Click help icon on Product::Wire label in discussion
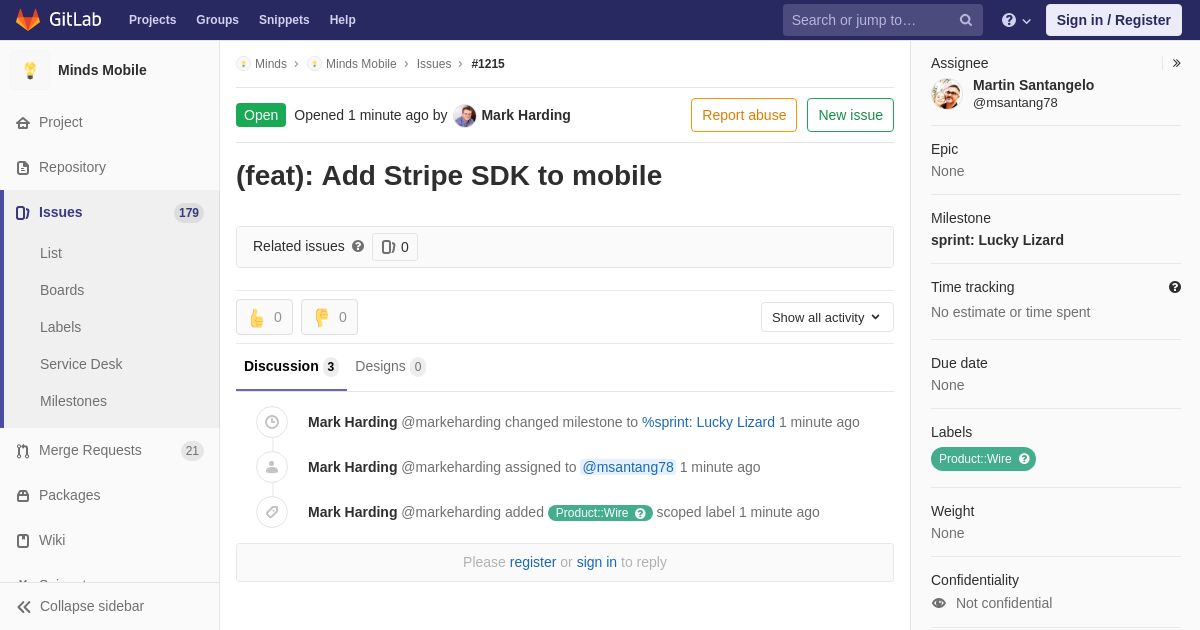Image resolution: width=1200 pixels, height=630 pixels. 640,513
